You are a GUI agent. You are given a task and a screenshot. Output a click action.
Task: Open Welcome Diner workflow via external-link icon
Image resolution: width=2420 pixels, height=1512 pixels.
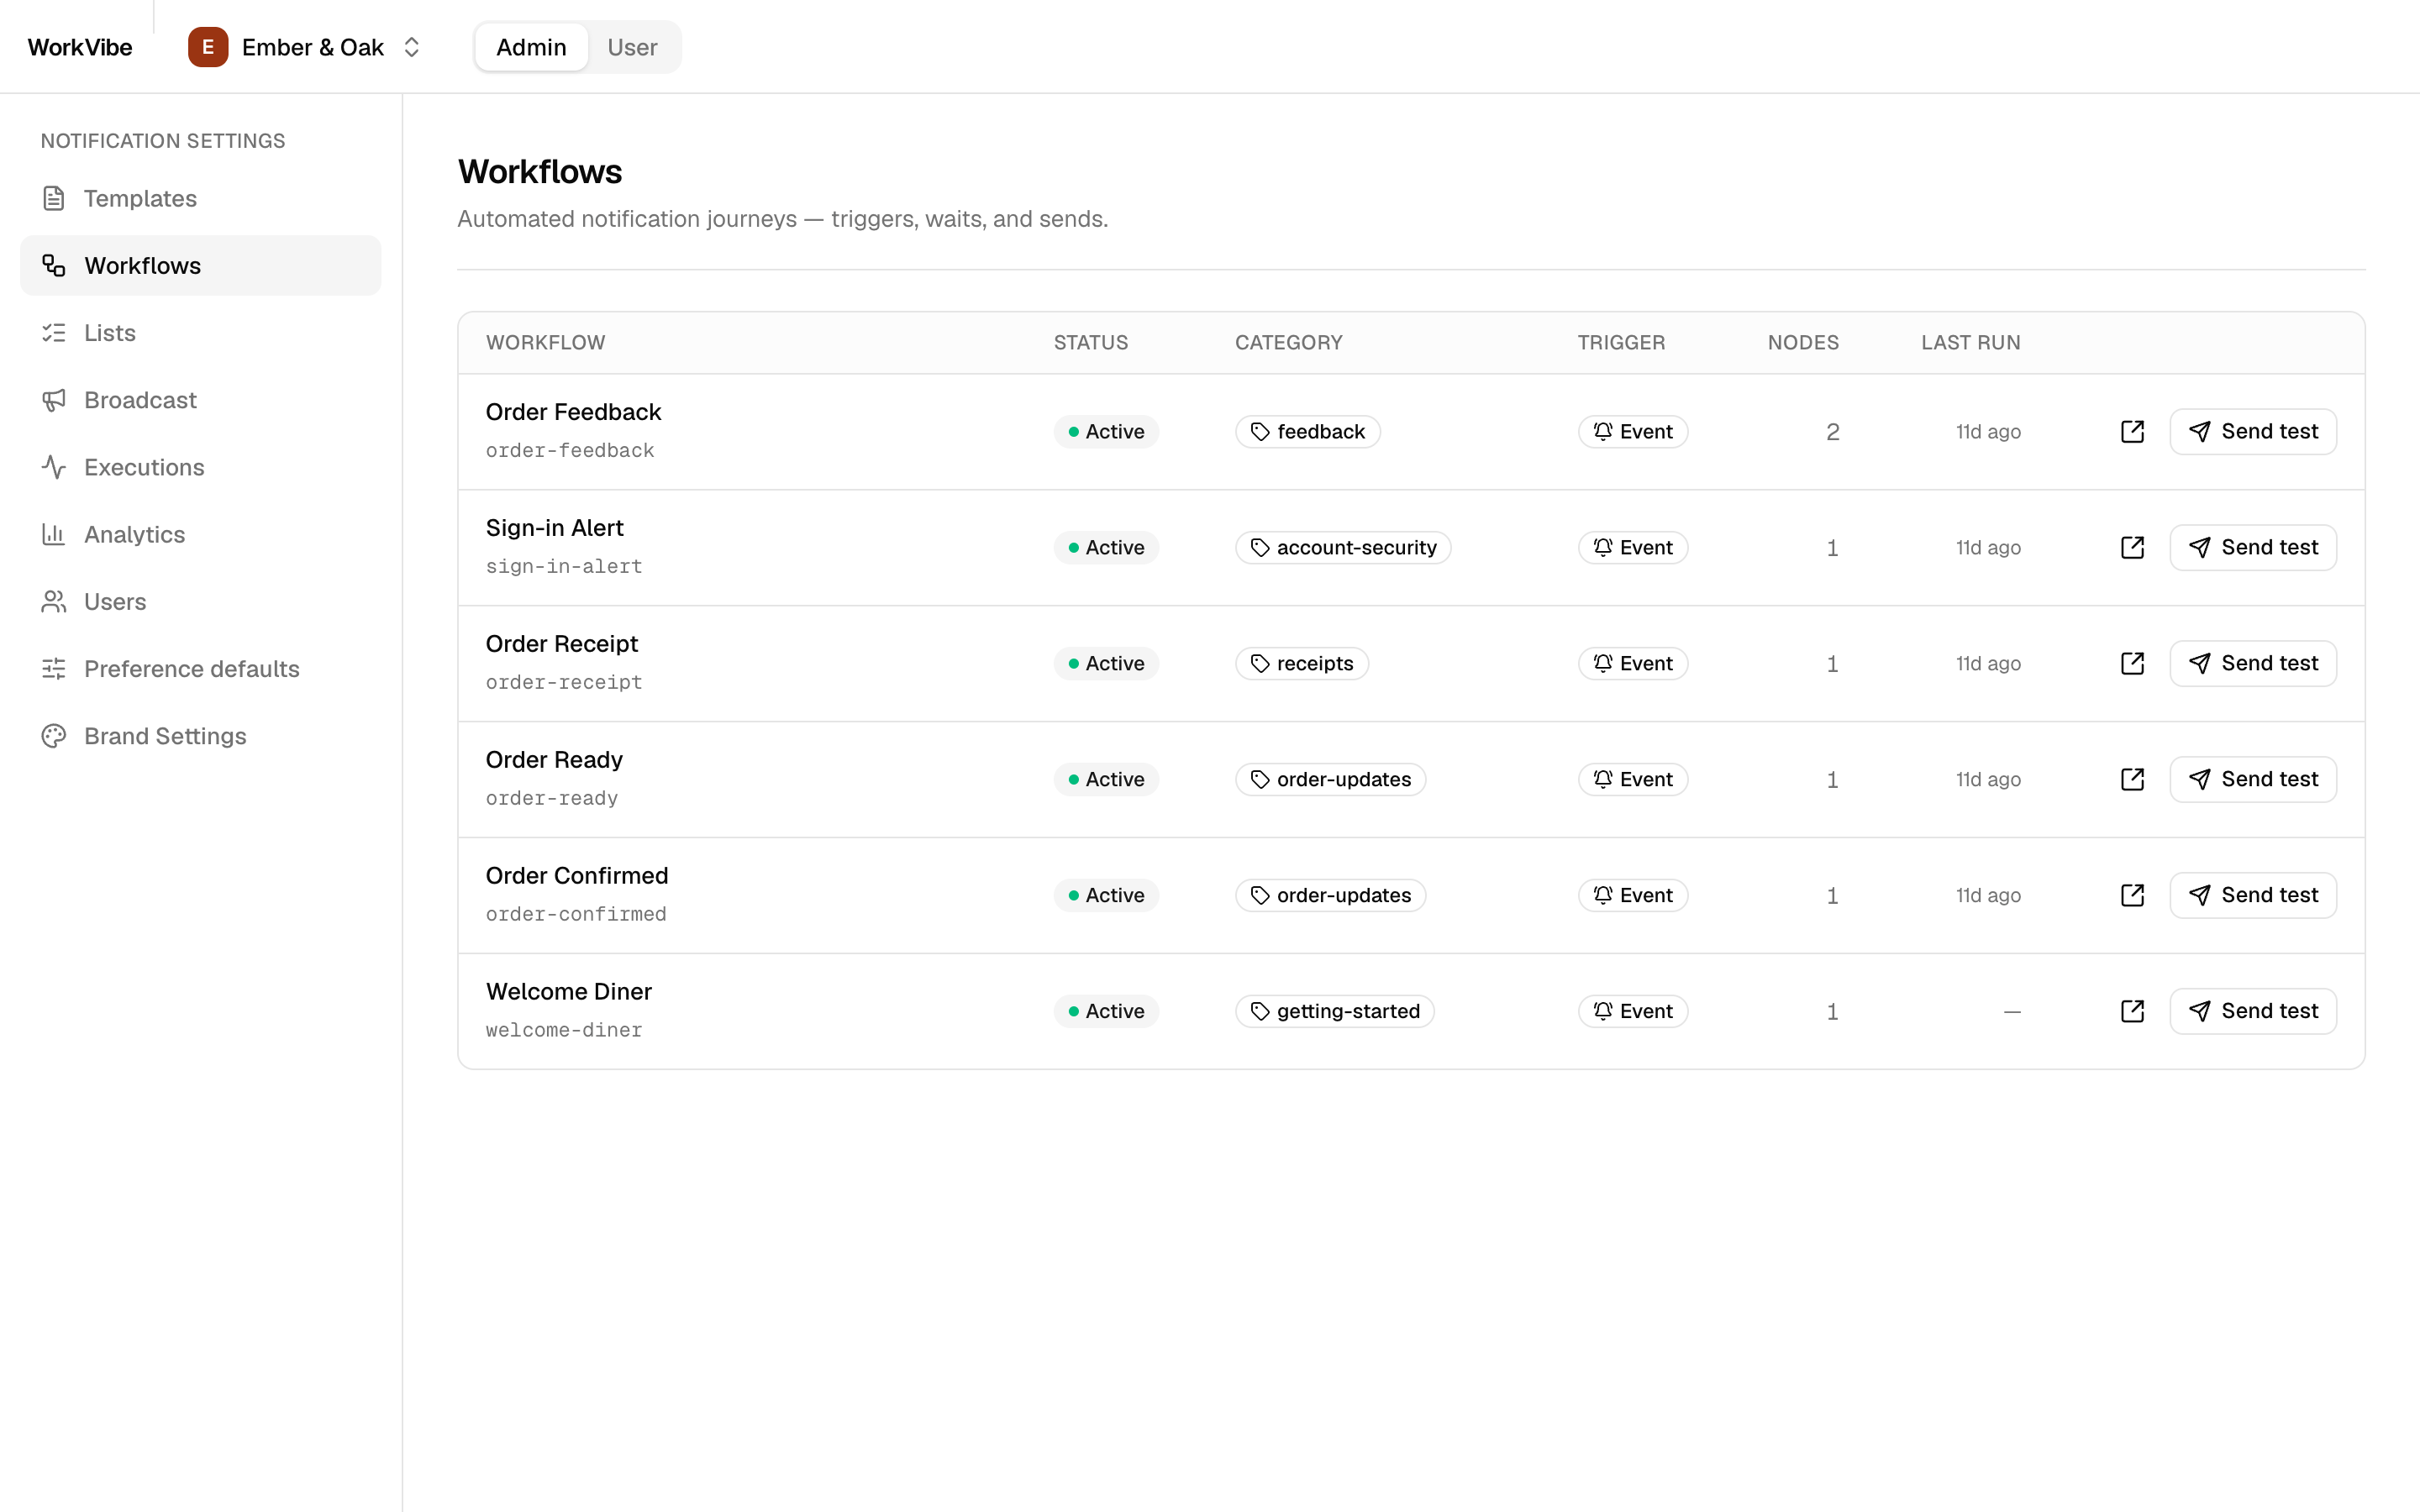coord(2132,1011)
